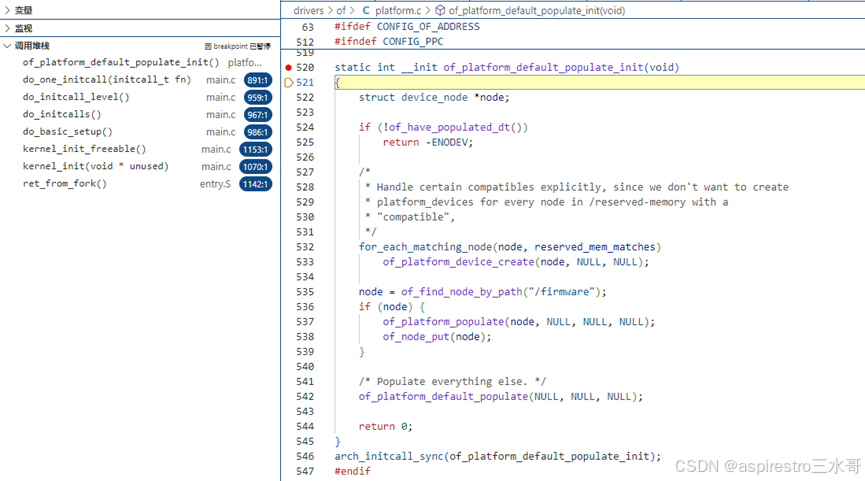This screenshot has width=865, height=481.
Task: Click the 891:1 line badge
Action: tap(258, 80)
